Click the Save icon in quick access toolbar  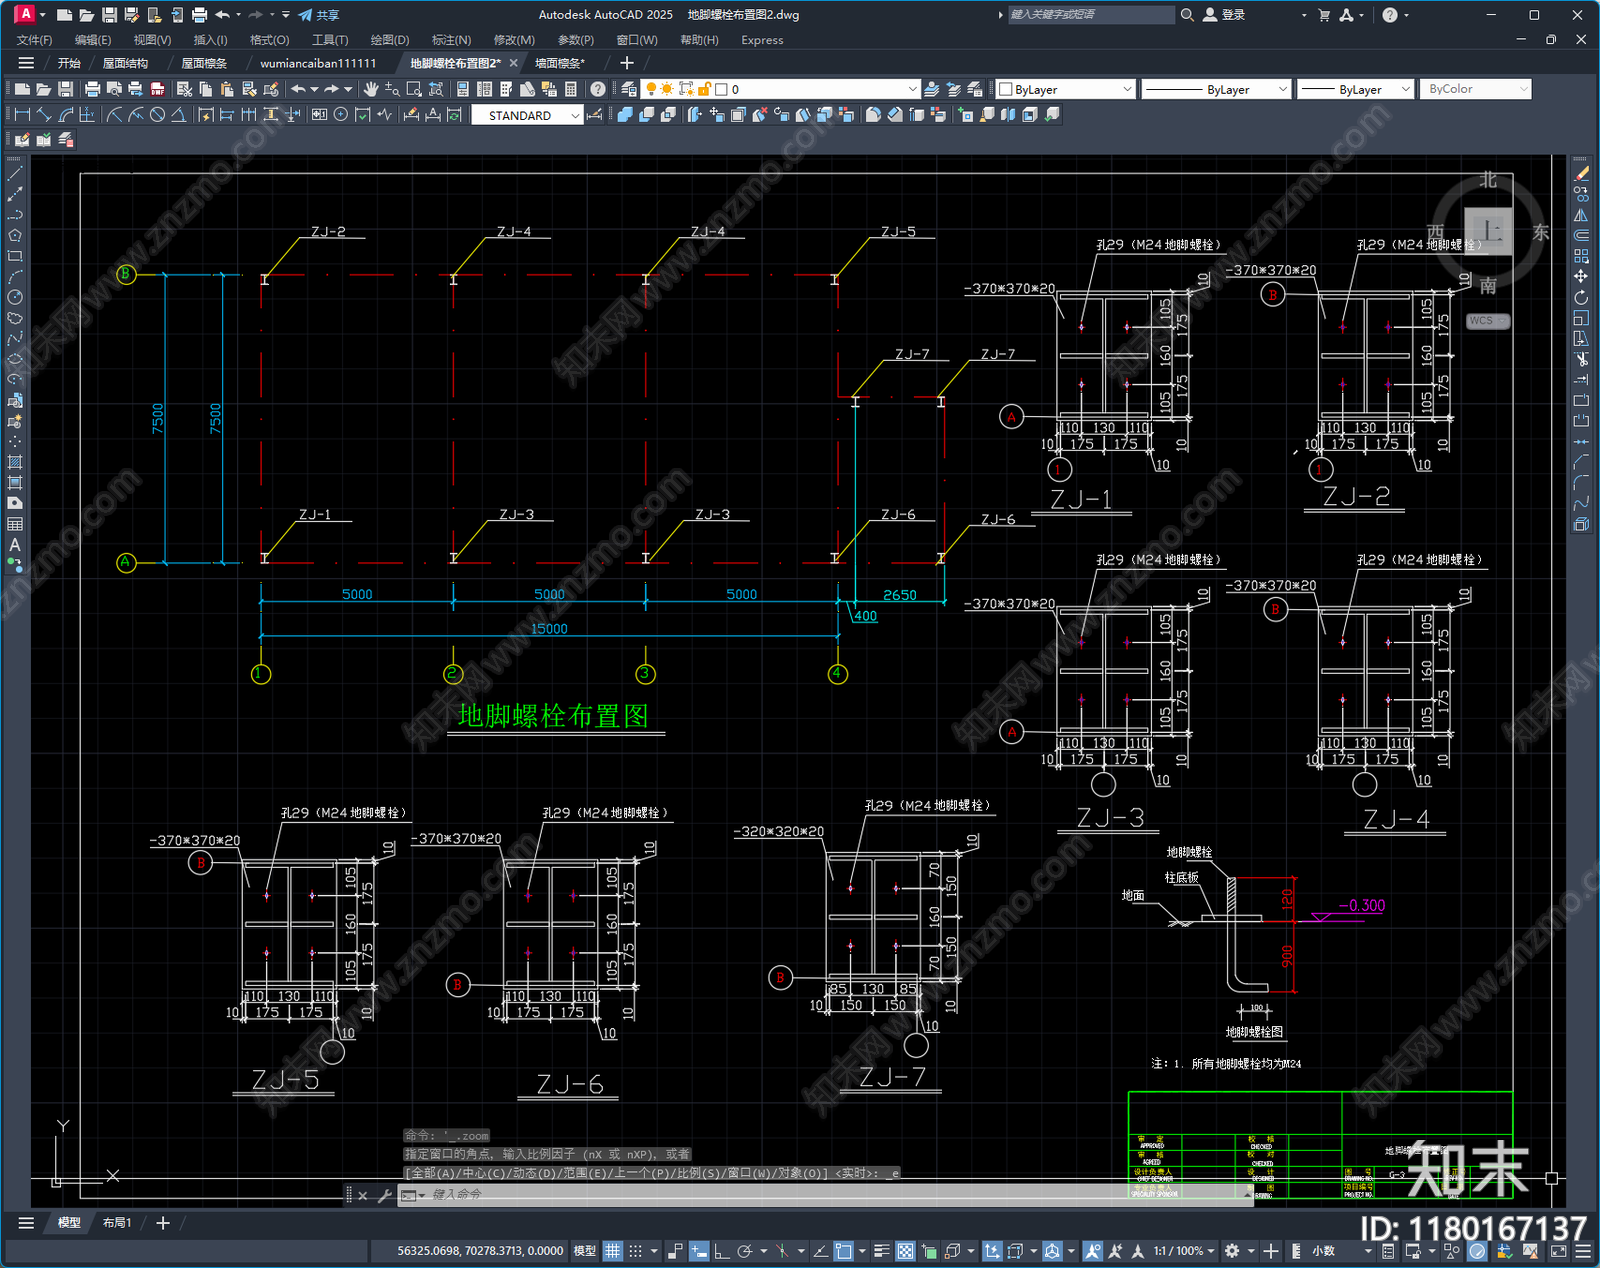(109, 15)
